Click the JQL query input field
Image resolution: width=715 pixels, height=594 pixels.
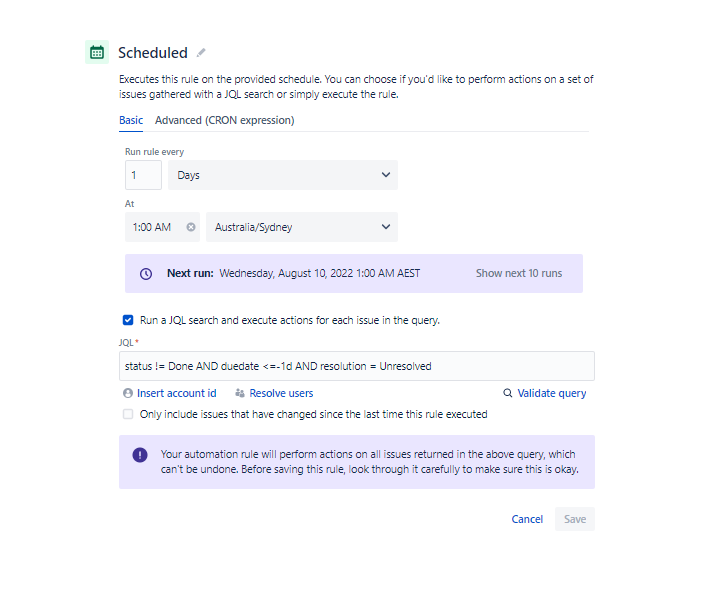click(x=356, y=366)
